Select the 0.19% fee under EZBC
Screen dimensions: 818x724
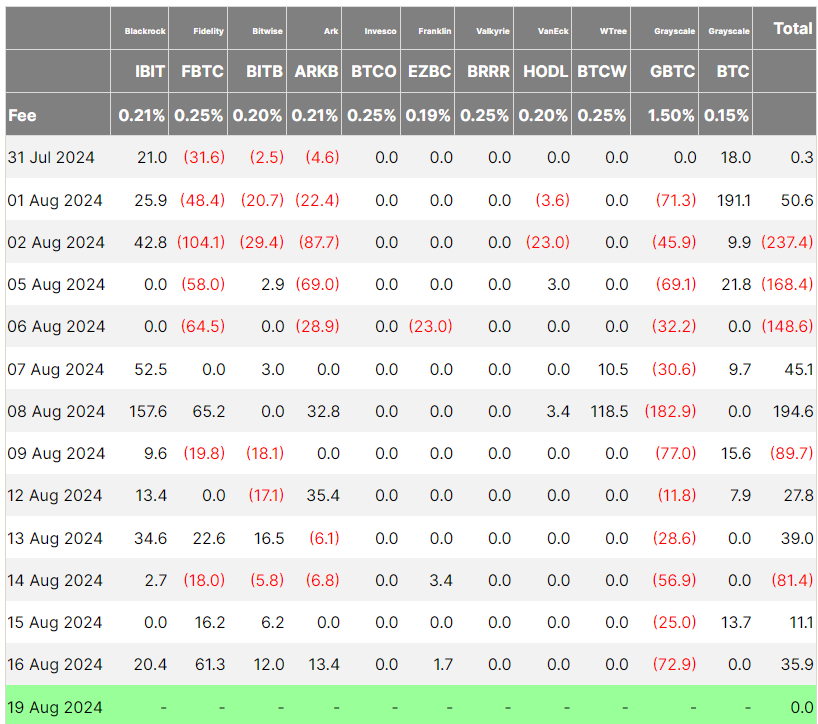[x=428, y=115]
